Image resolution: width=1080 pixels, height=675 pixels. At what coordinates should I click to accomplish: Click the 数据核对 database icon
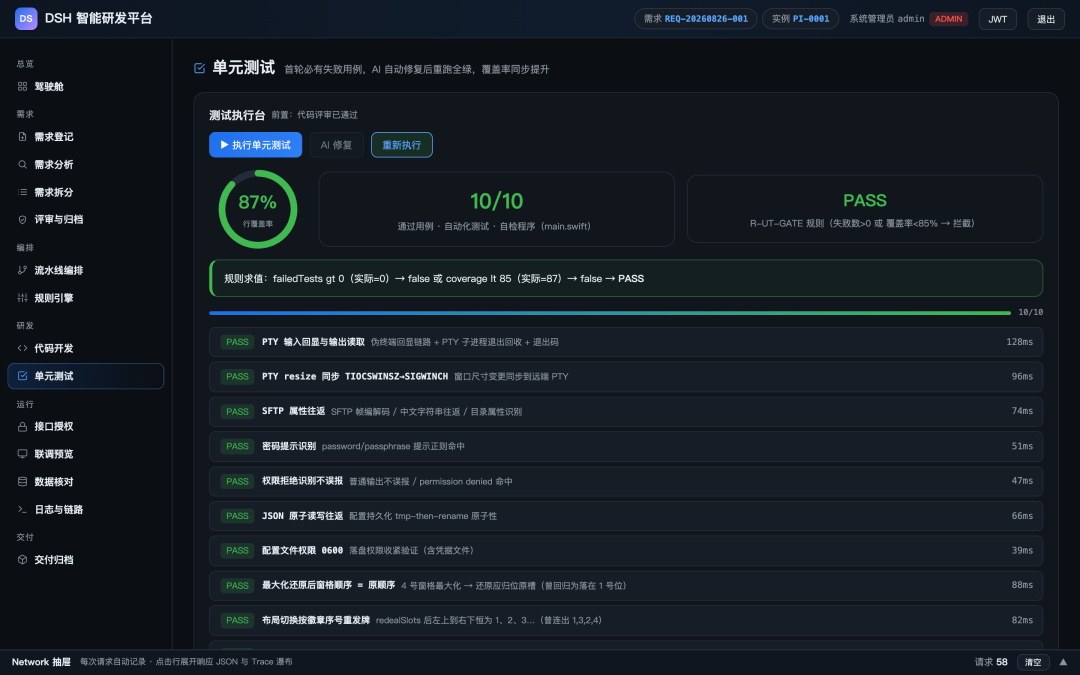pyautogui.click(x=22, y=481)
